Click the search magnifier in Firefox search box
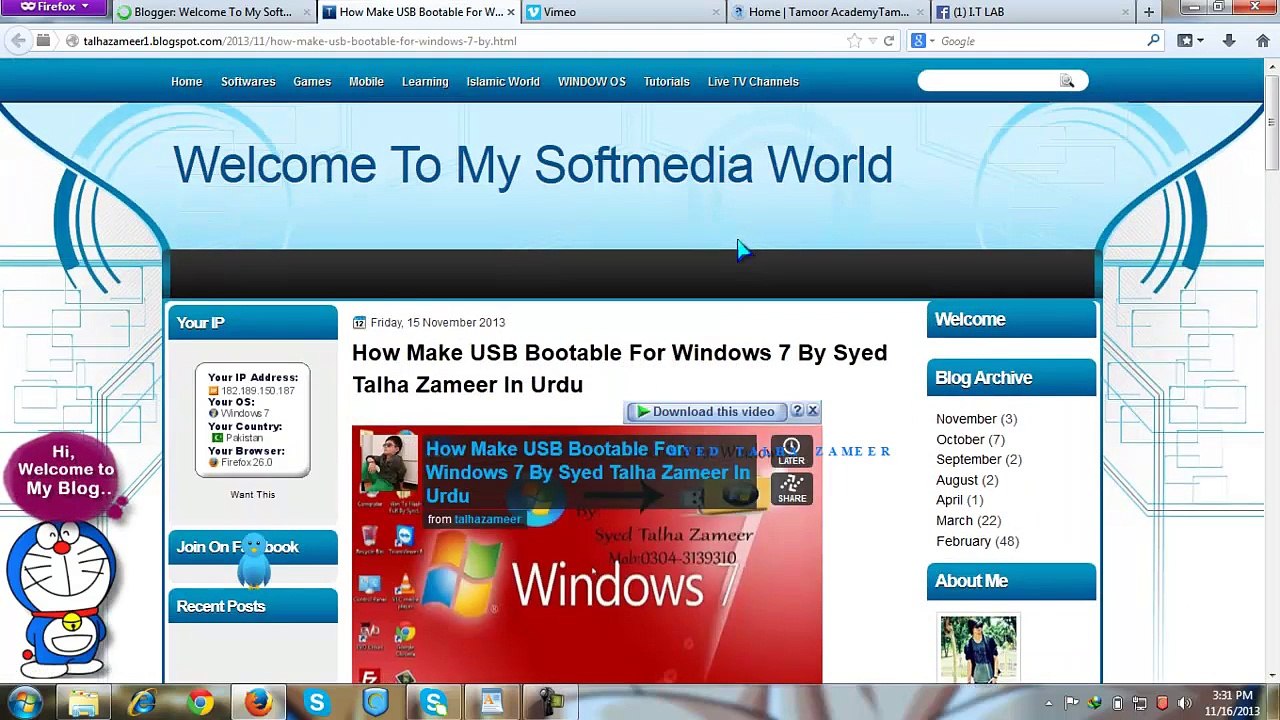1280x720 pixels. [1153, 41]
